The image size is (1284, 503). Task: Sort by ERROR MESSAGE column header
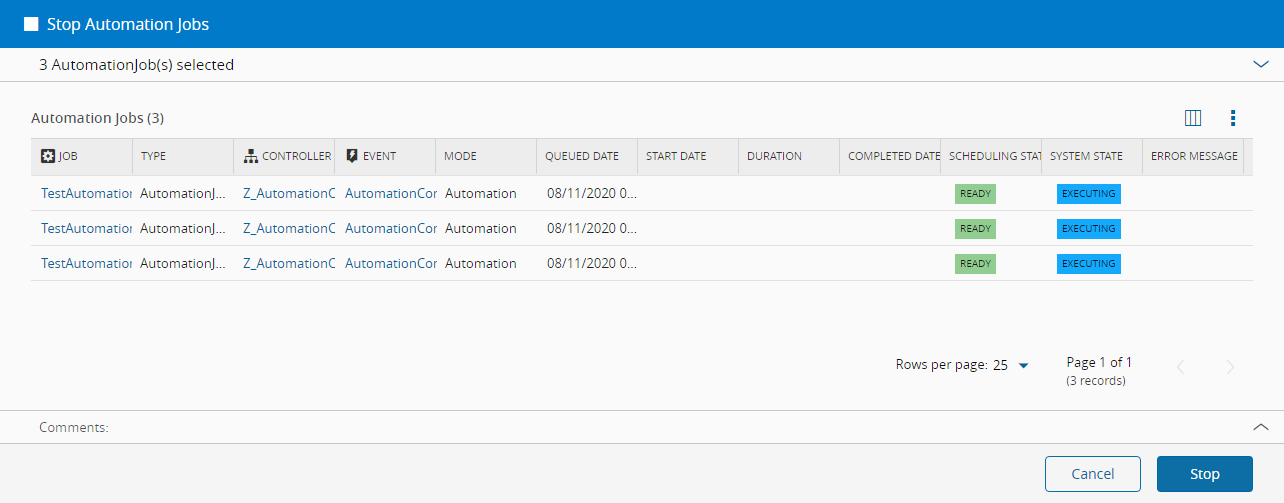(1194, 156)
